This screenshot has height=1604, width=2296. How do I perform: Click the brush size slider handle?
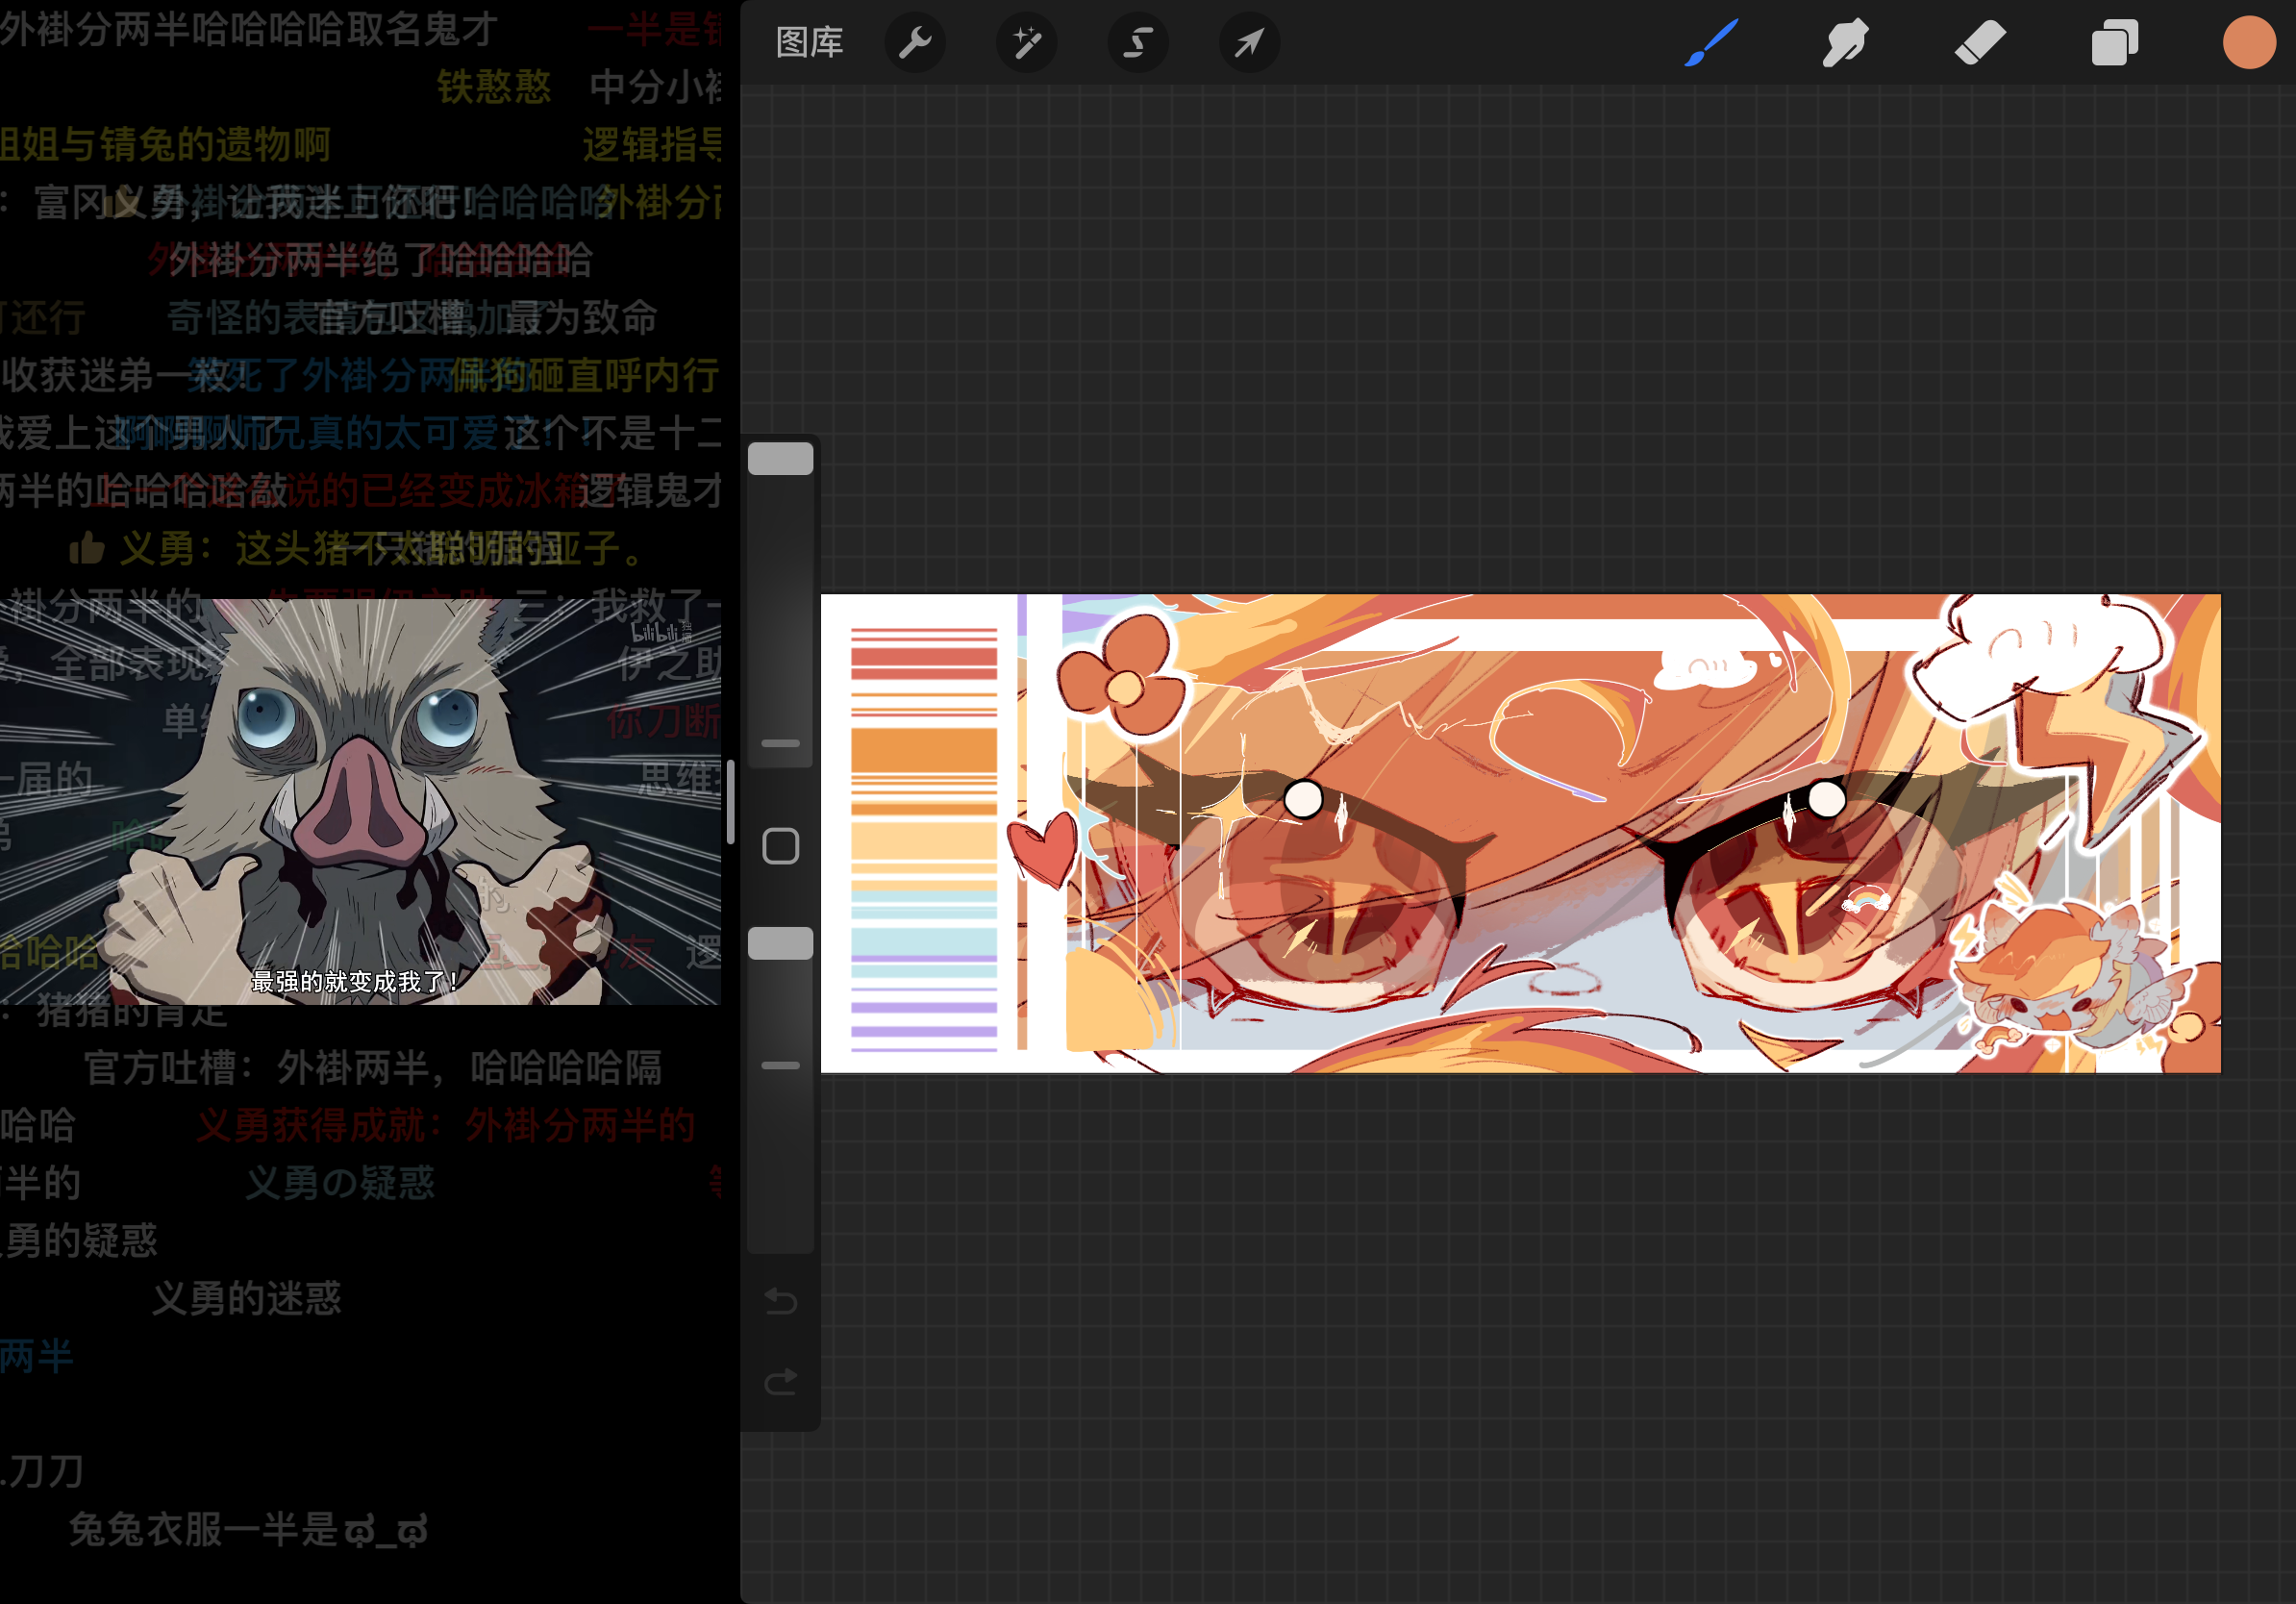(x=780, y=459)
